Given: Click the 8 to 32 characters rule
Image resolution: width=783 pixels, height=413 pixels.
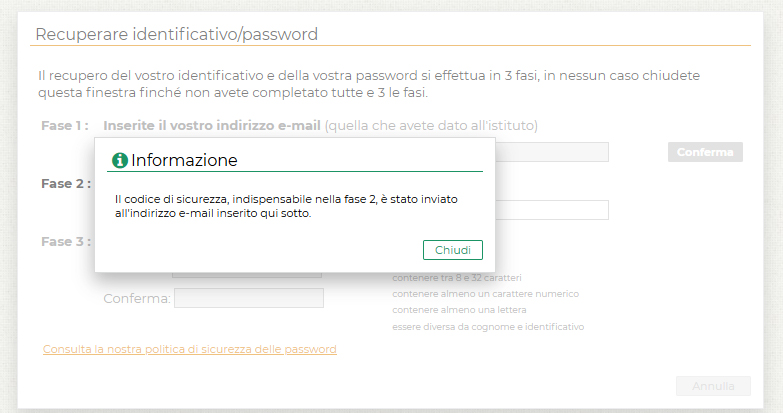Looking at the screenshot, I should tap(457, 278).
